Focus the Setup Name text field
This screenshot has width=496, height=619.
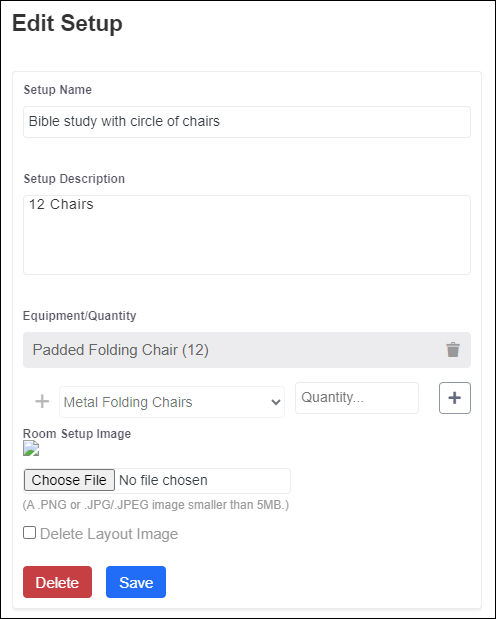pyautogui.click(x=247, y=122)
